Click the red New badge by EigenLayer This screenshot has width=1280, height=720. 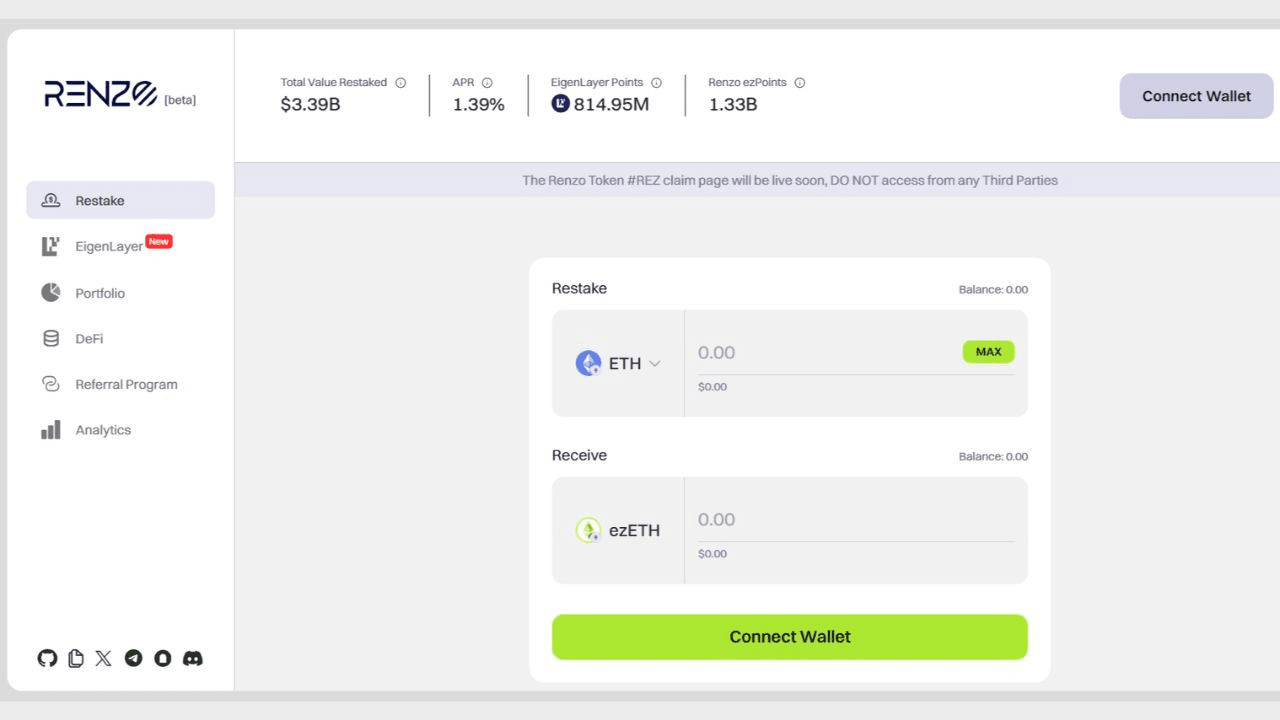(159, 241)
